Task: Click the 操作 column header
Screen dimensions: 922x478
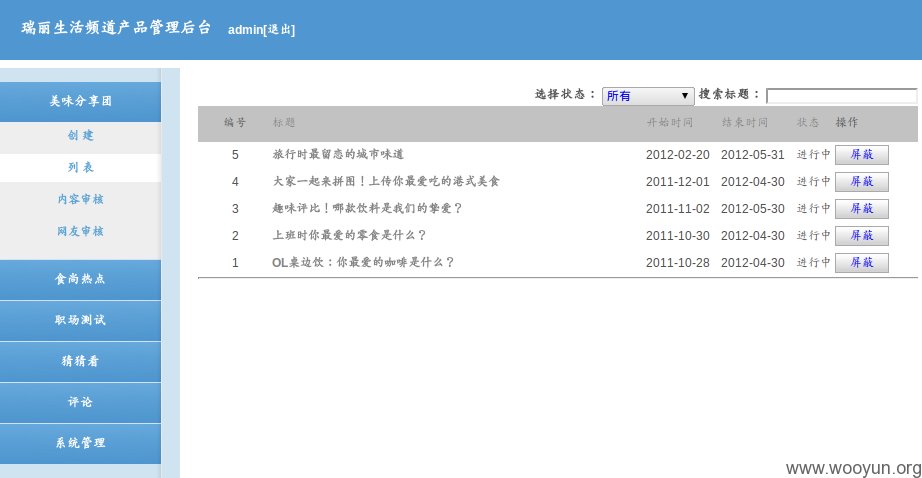Action: (847, 123)
